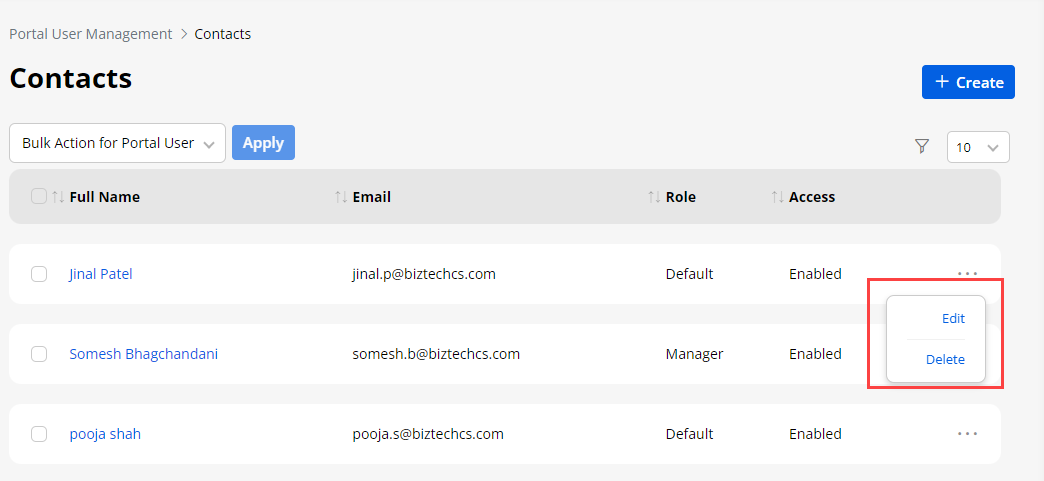1044x481 pixels.
Task: Check the Somesh Bhagchandani row checkbox
Action: (39, 354)
